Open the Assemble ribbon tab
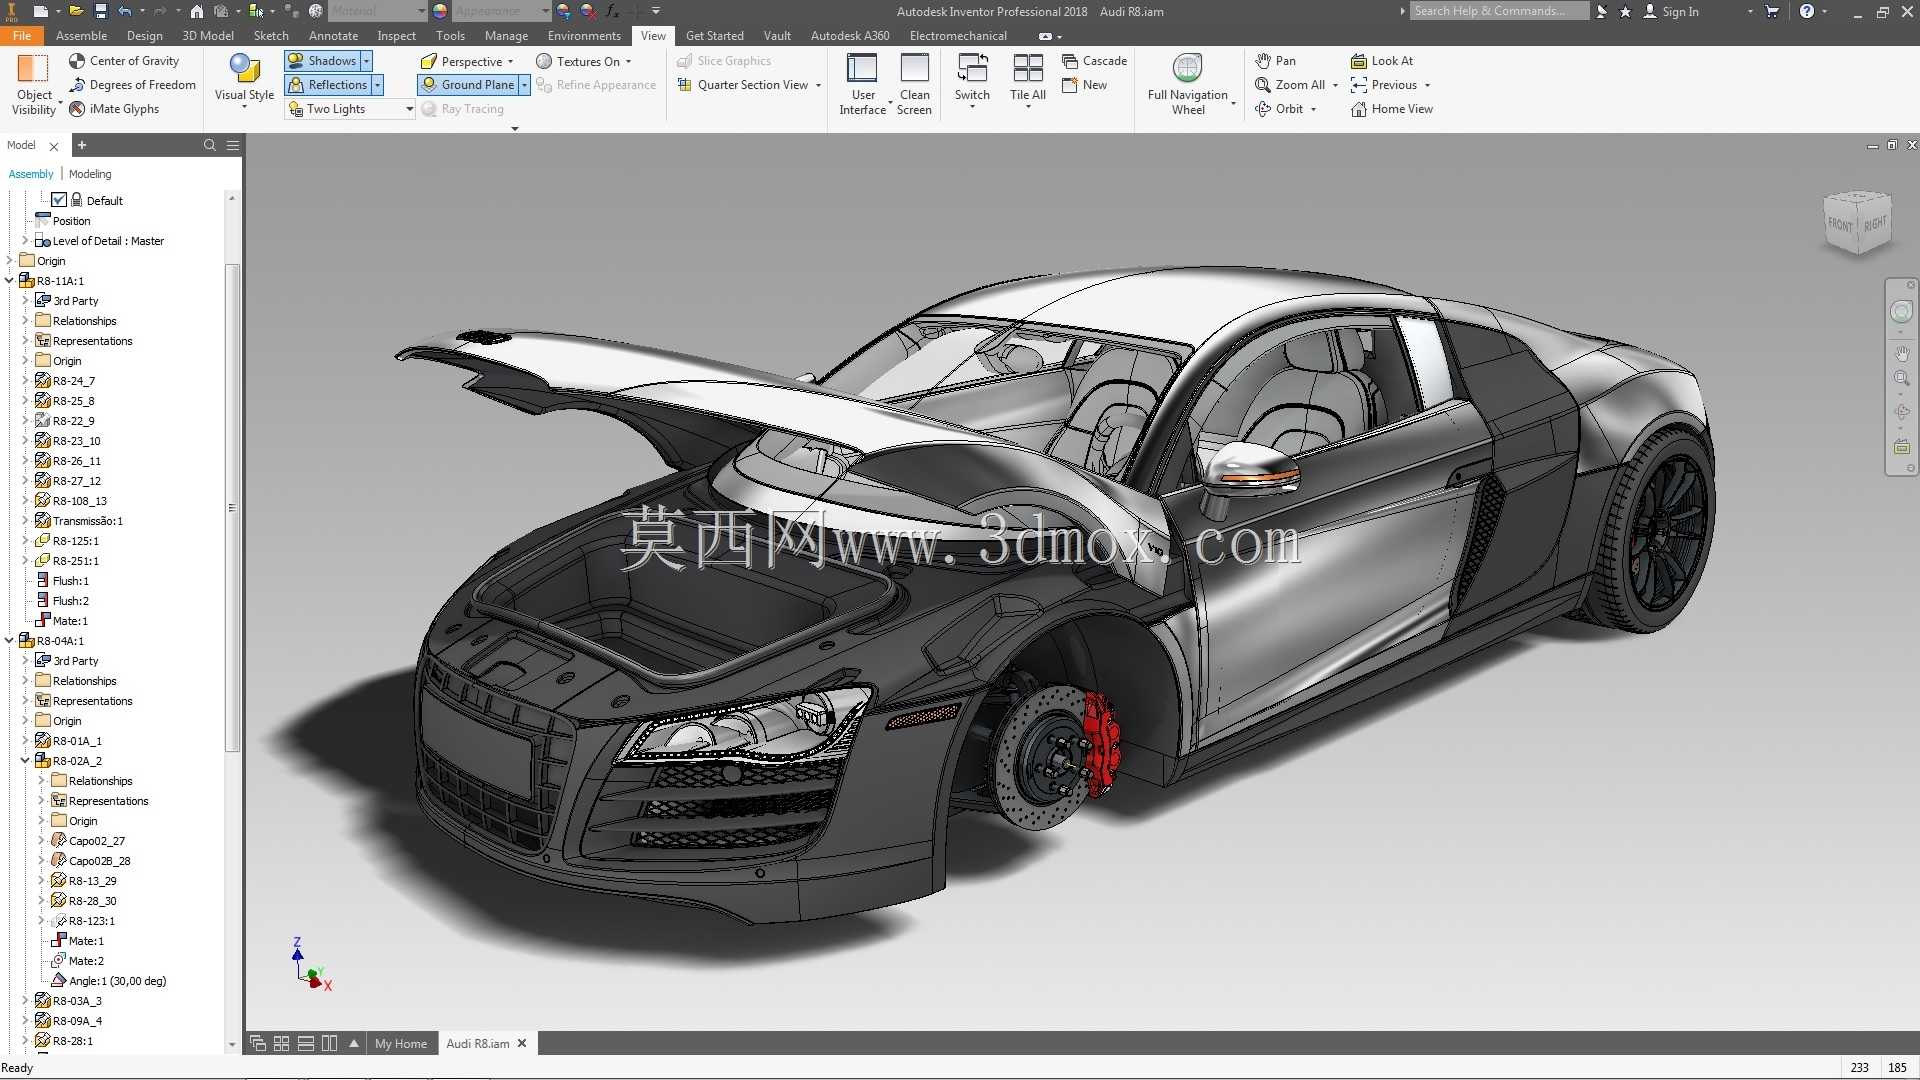The height and width of the screenshot is (1080, 1920). [81, 35]
